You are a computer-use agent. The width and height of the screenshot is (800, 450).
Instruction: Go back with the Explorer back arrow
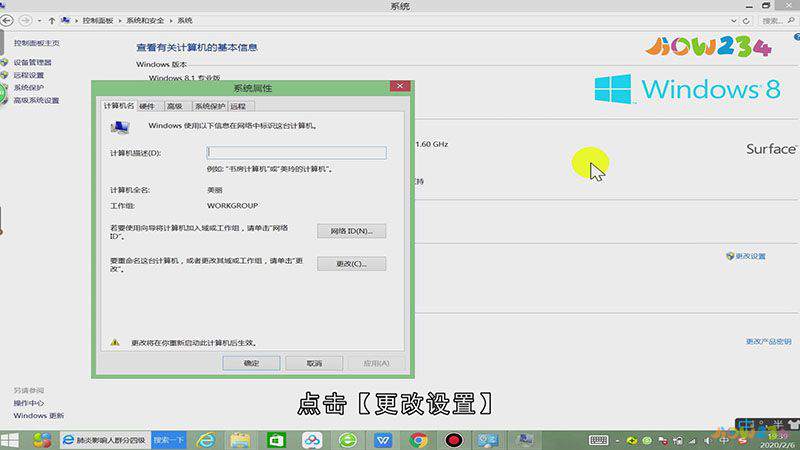(x=7, y=20)
